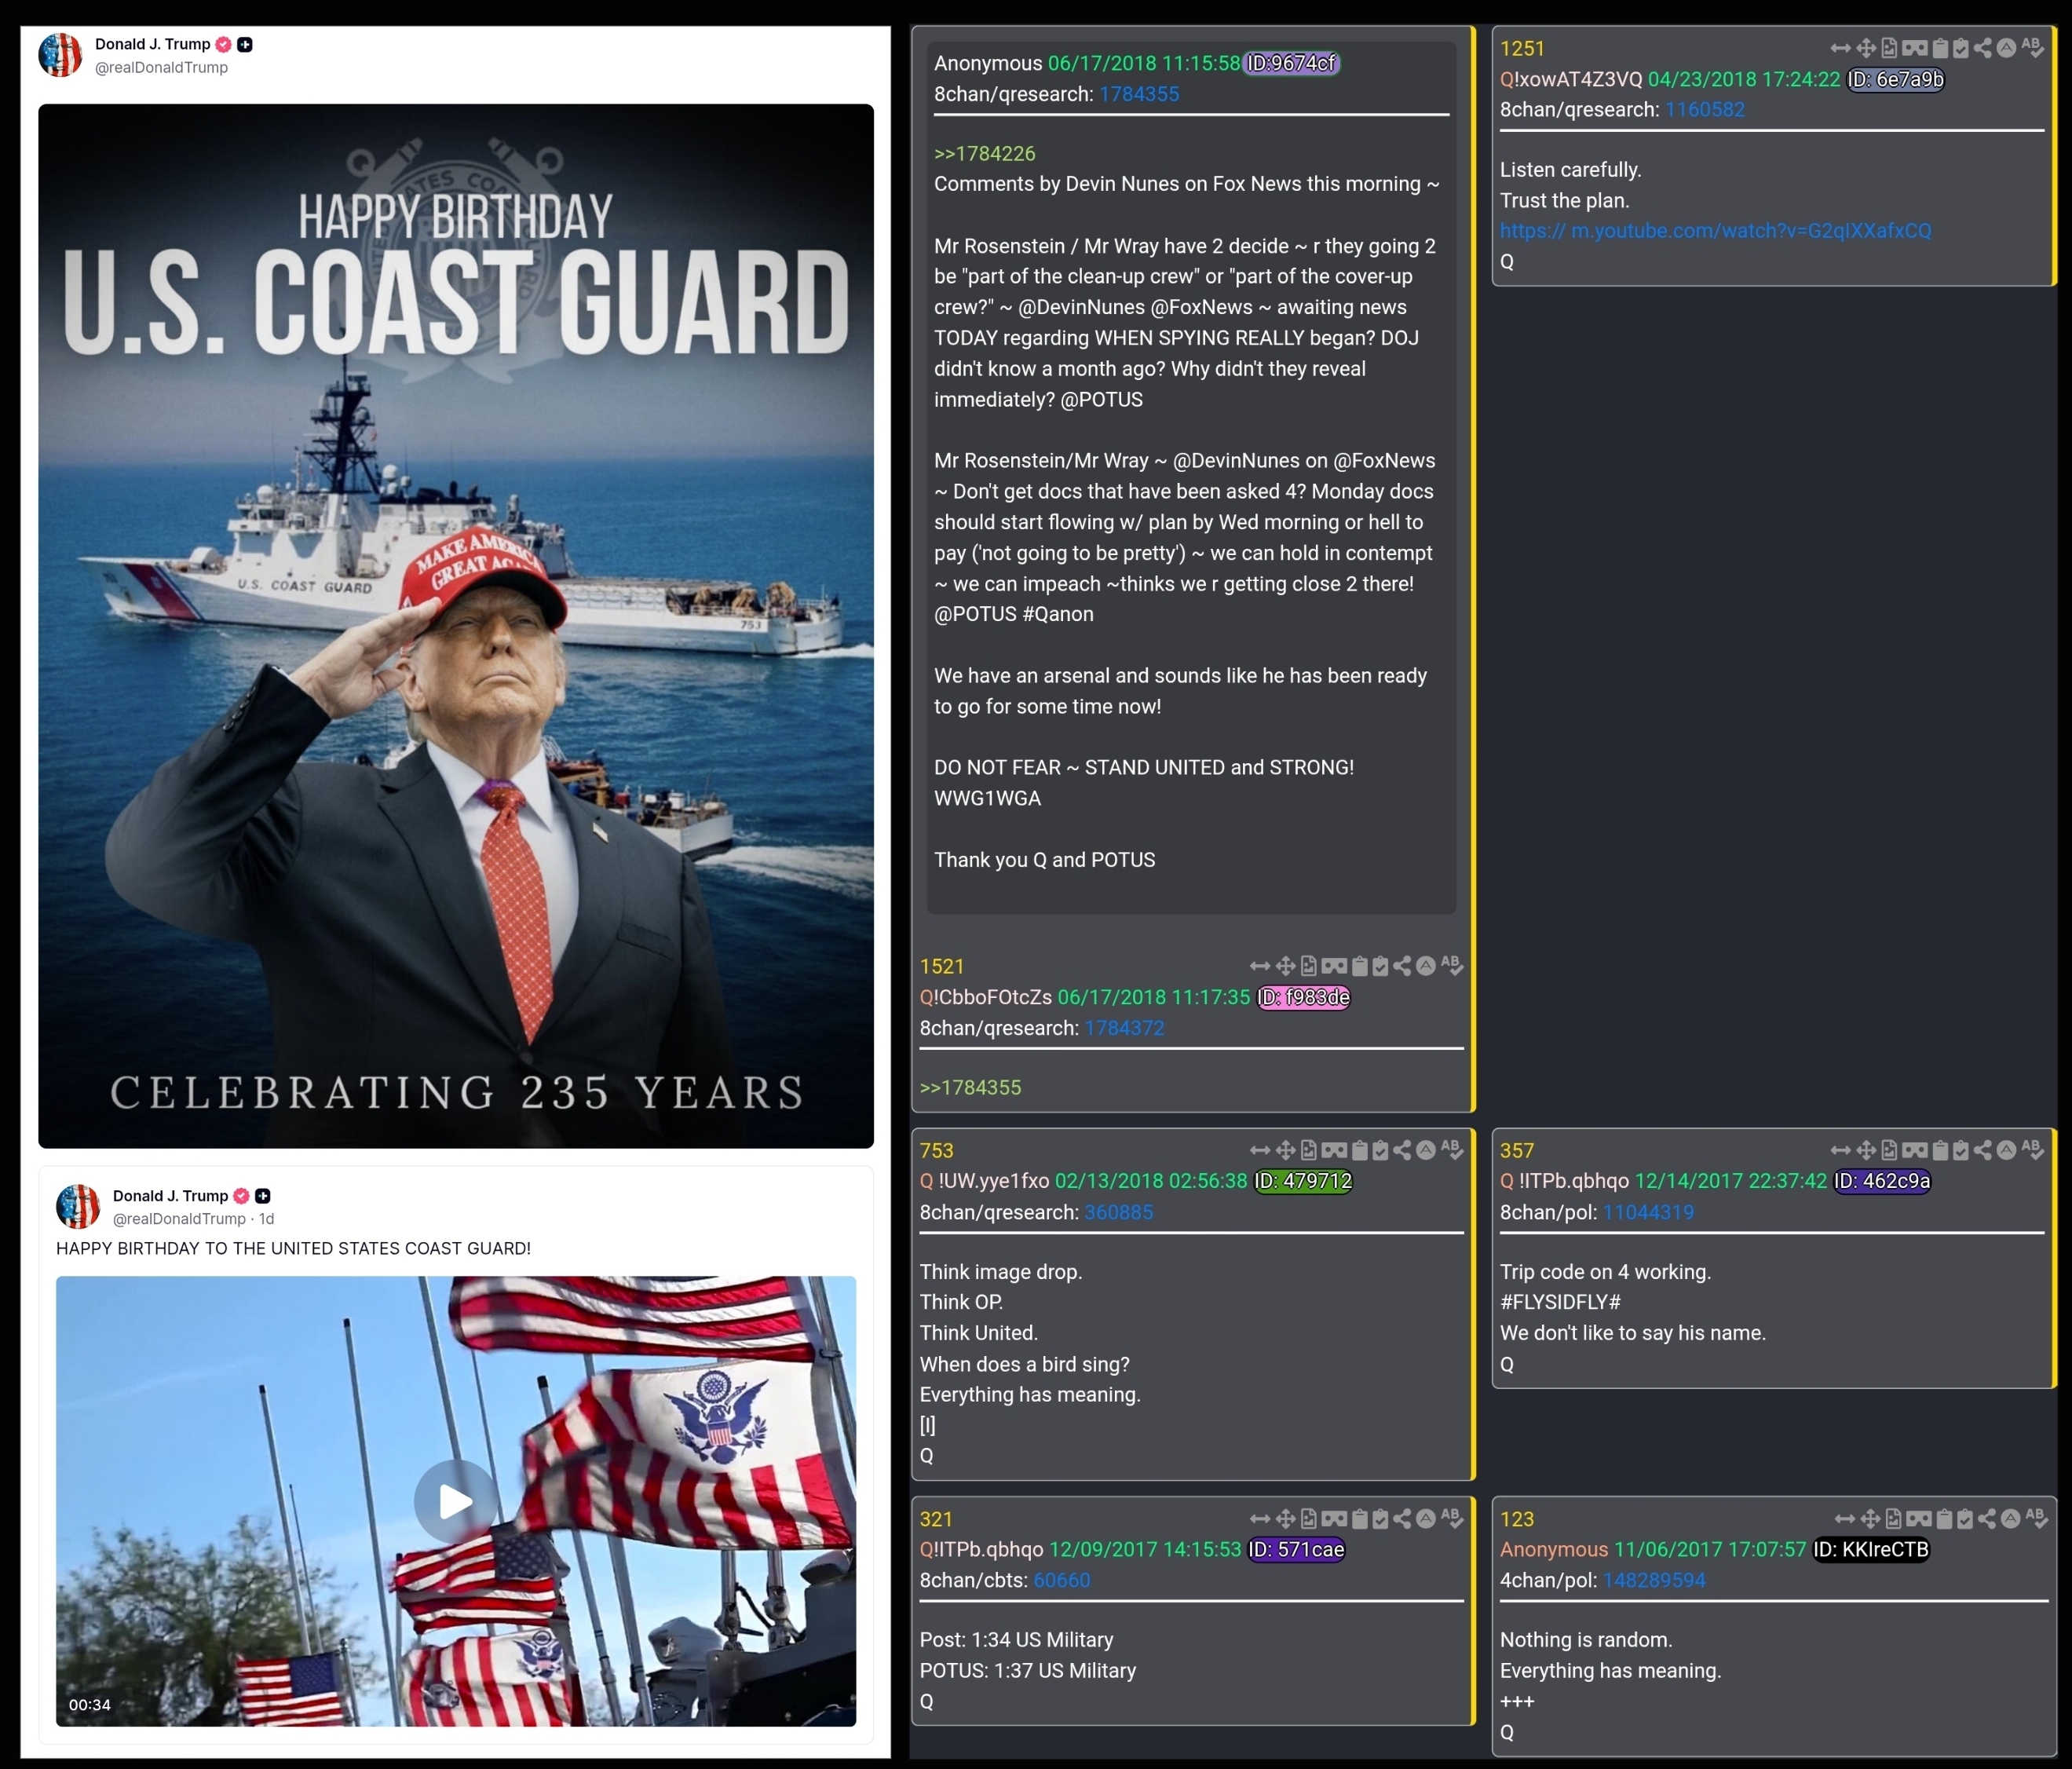The image size is (2072, 1769).
Task: Click the horizontal arrows icon on post 1251
Action: [1840, 48]
